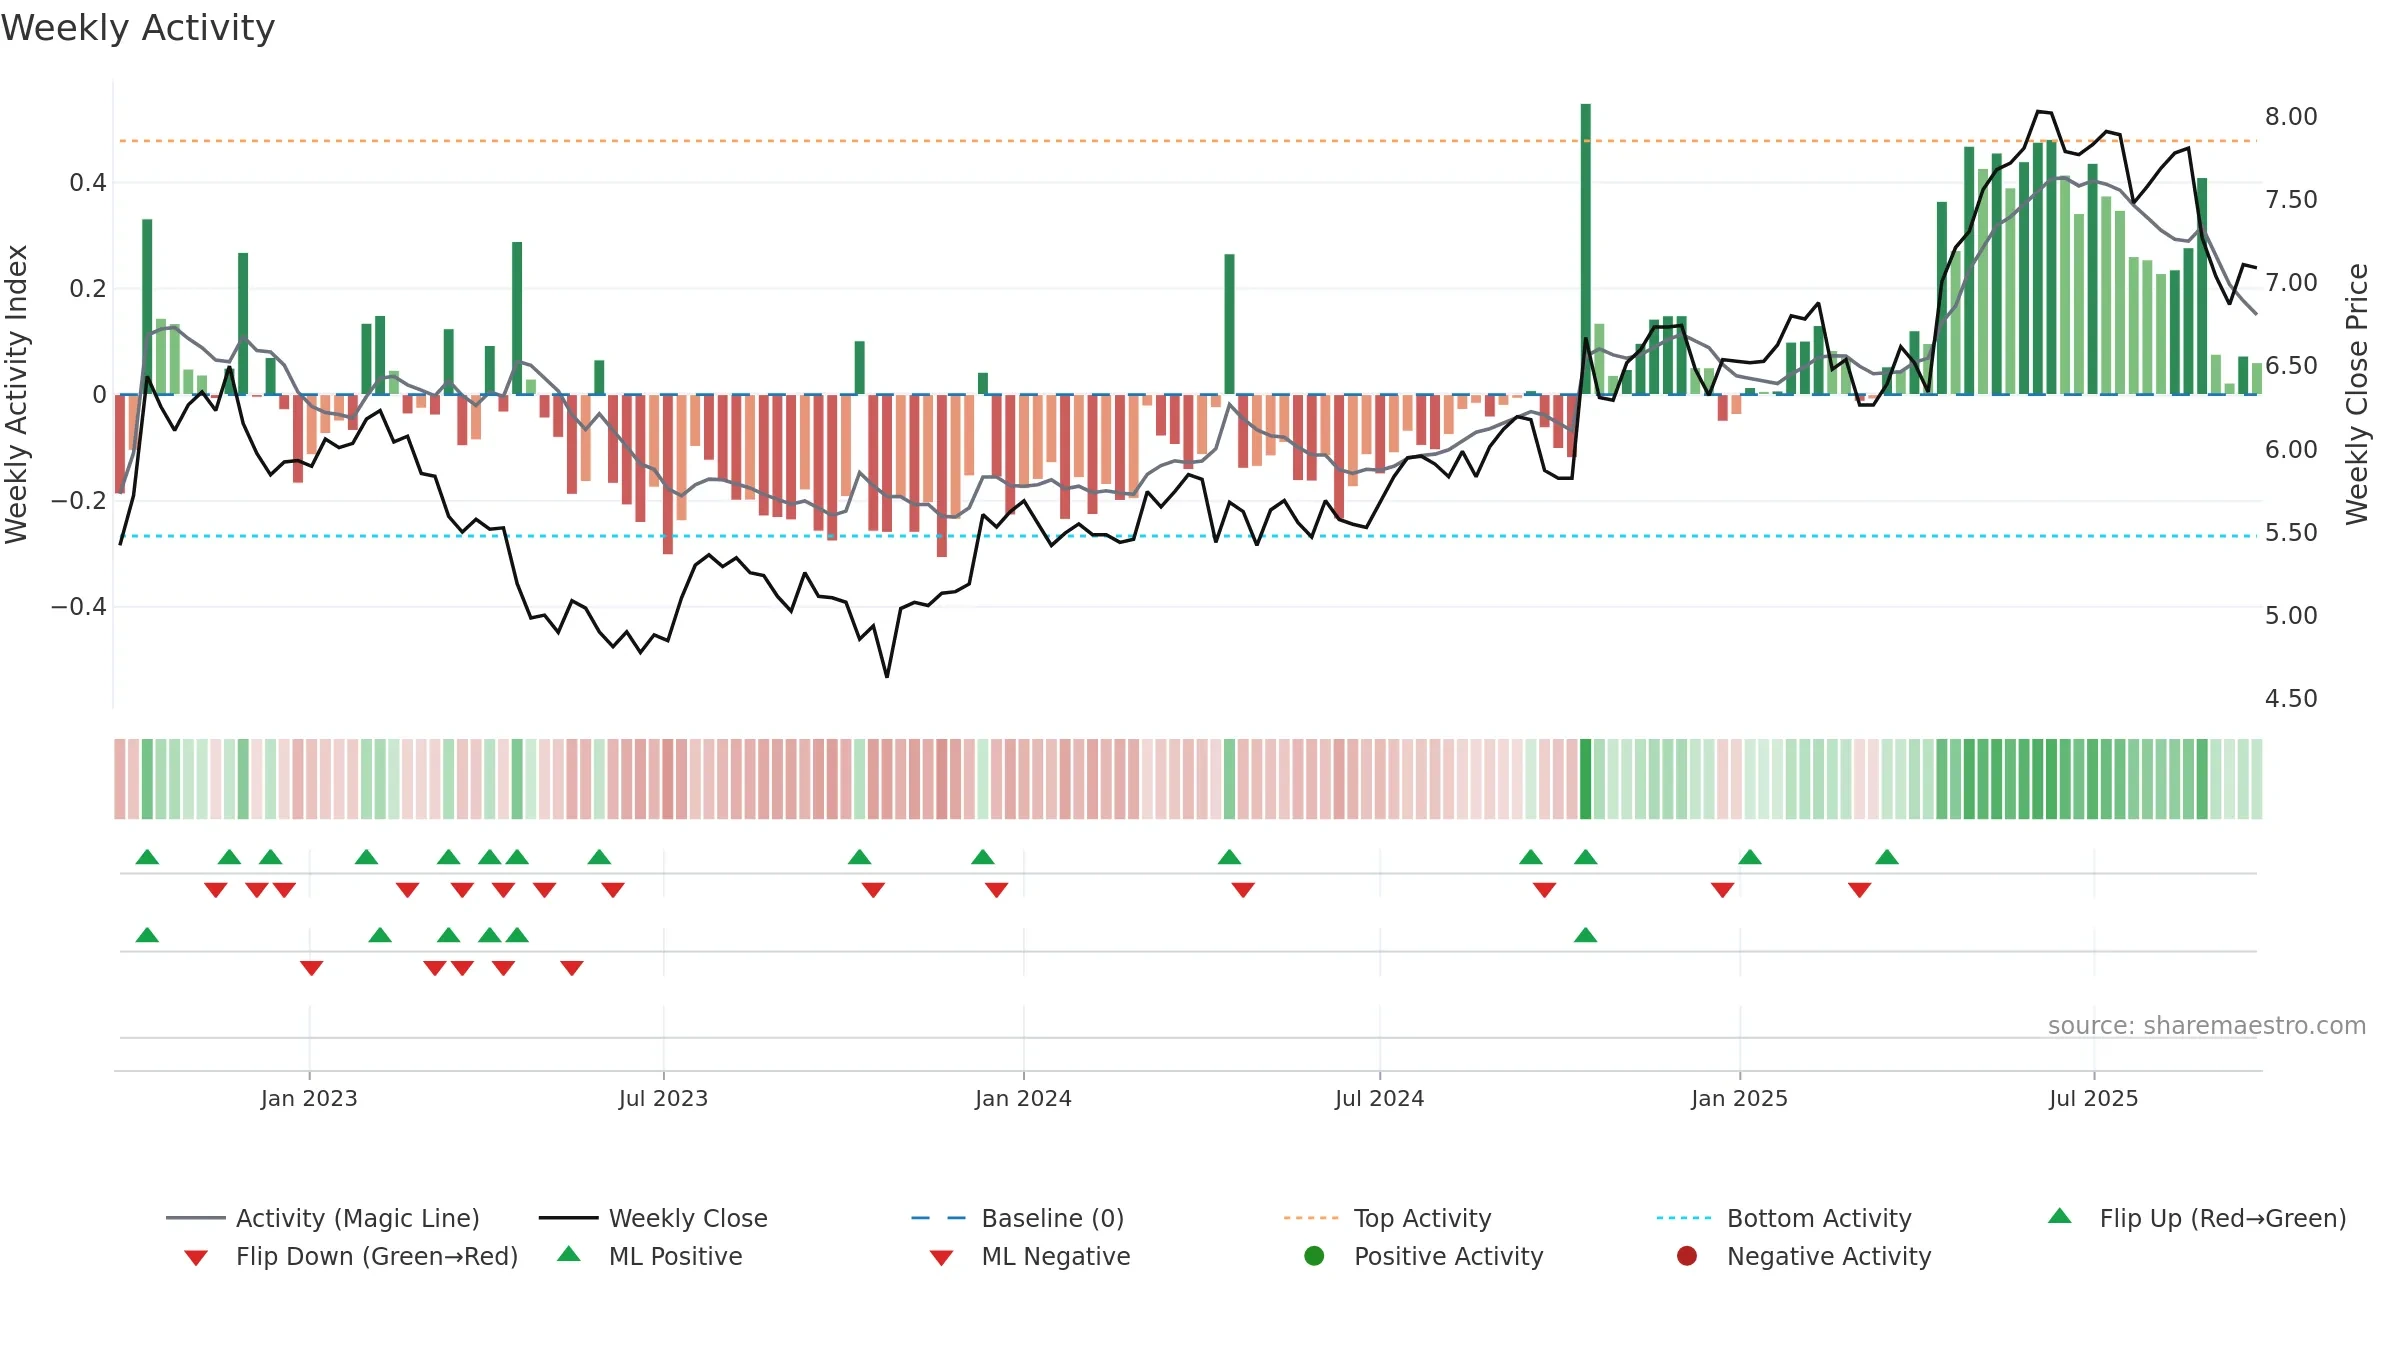The image size is (2400, 1350).
Task: Click the Weekly Close Price axis title
Action: [2357, 394]
